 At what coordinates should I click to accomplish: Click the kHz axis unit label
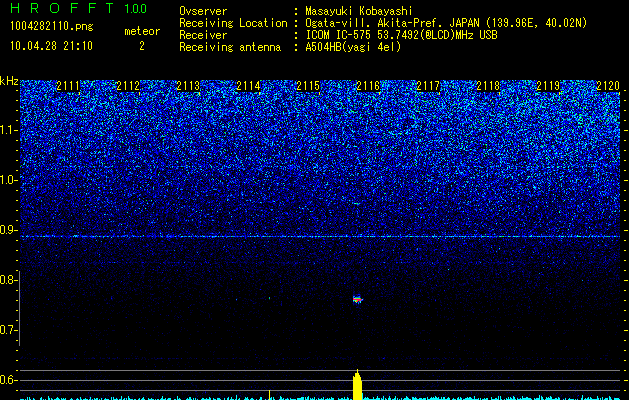click(9, 81)
